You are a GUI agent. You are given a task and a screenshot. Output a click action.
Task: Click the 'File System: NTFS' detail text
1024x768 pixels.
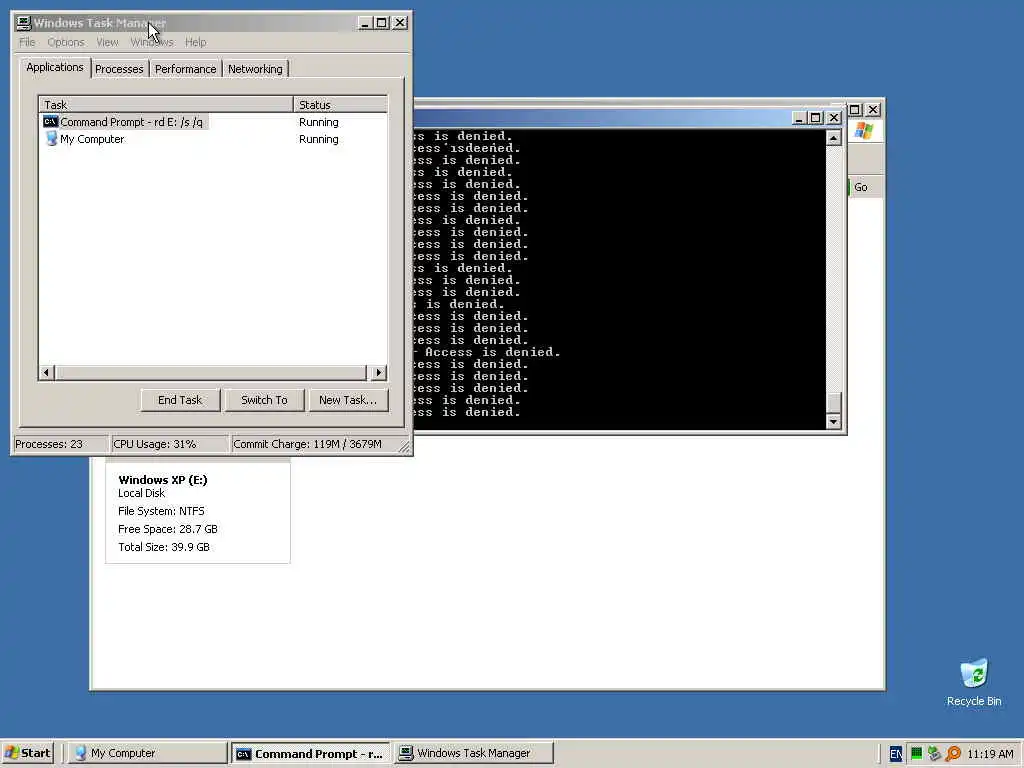click(161, 511)
